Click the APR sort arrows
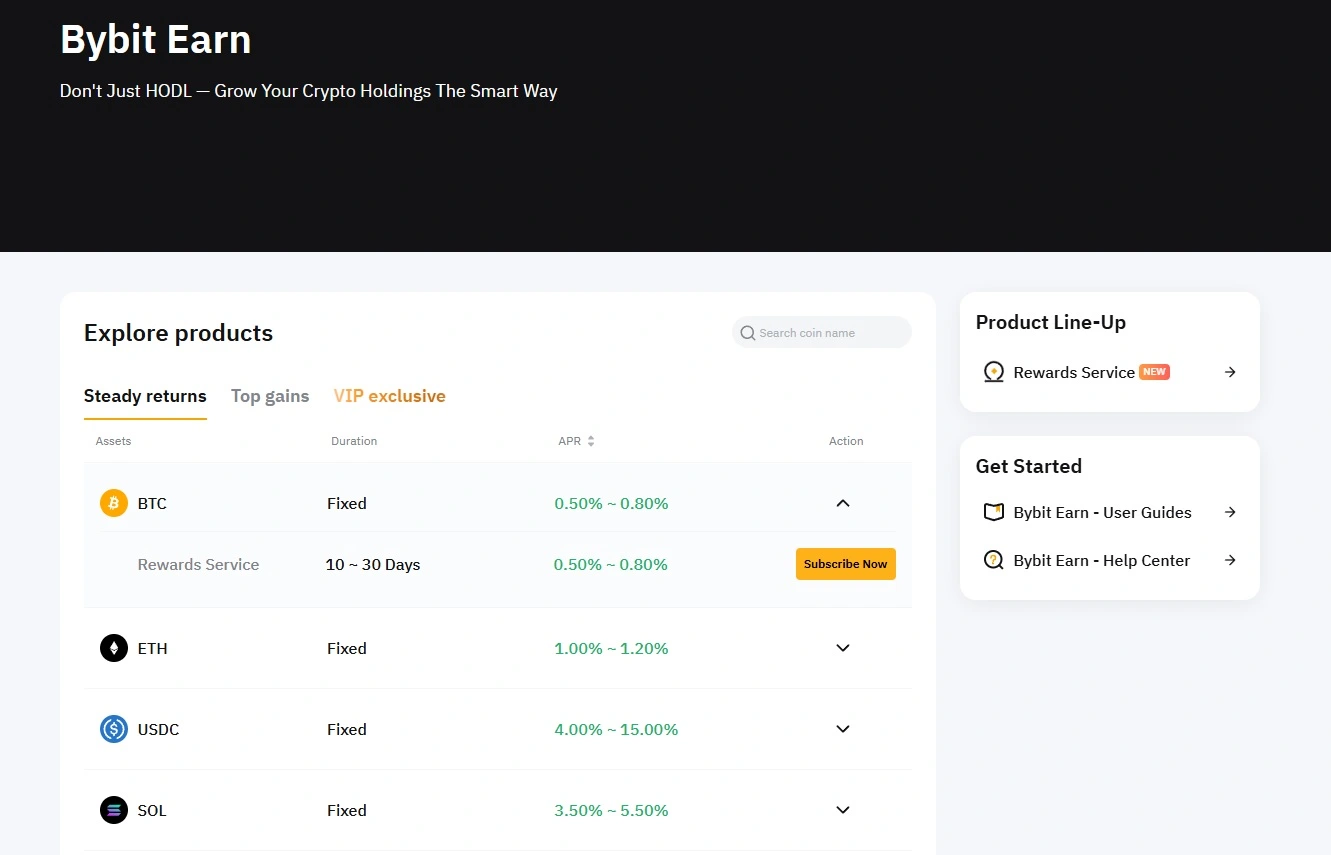 [x=589, y=441]
